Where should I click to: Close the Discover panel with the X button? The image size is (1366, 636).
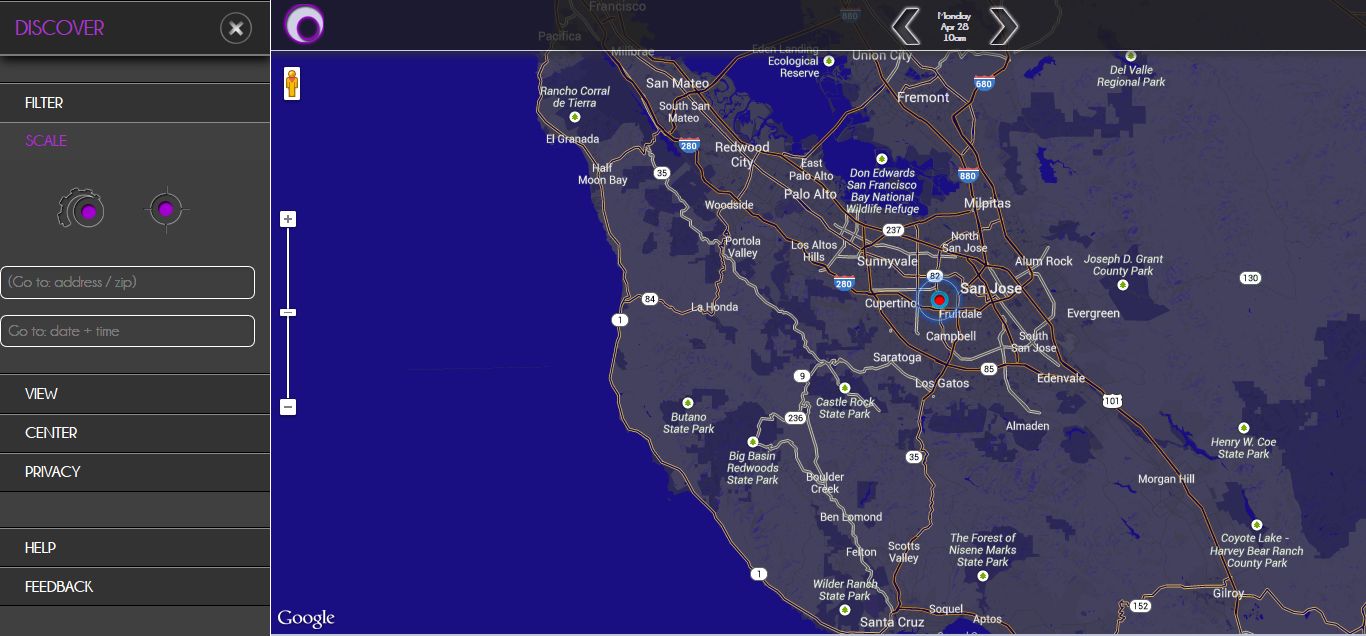click(x=236, y=28)
